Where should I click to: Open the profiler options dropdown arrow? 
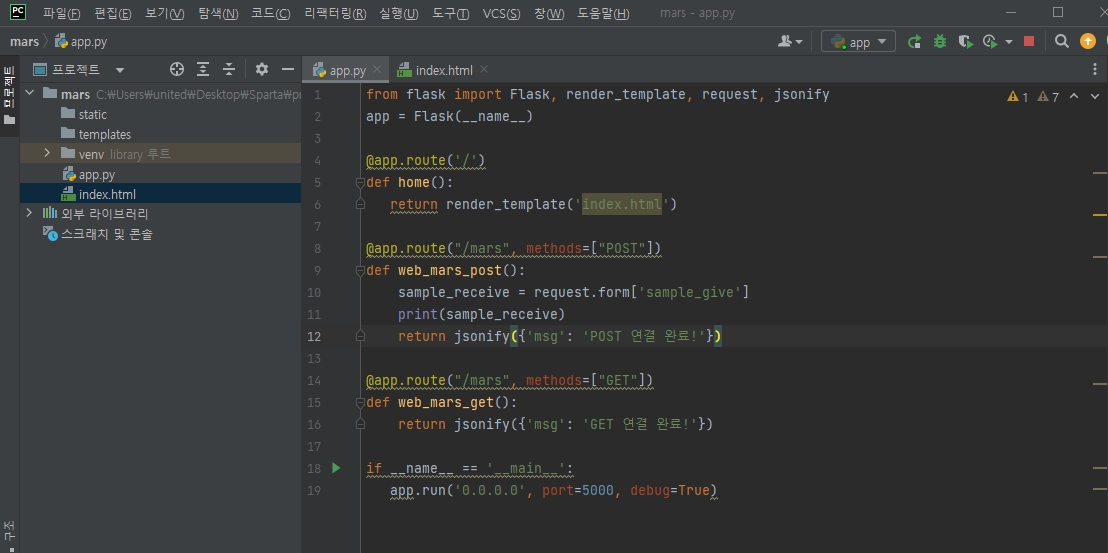click(1008, 42)
